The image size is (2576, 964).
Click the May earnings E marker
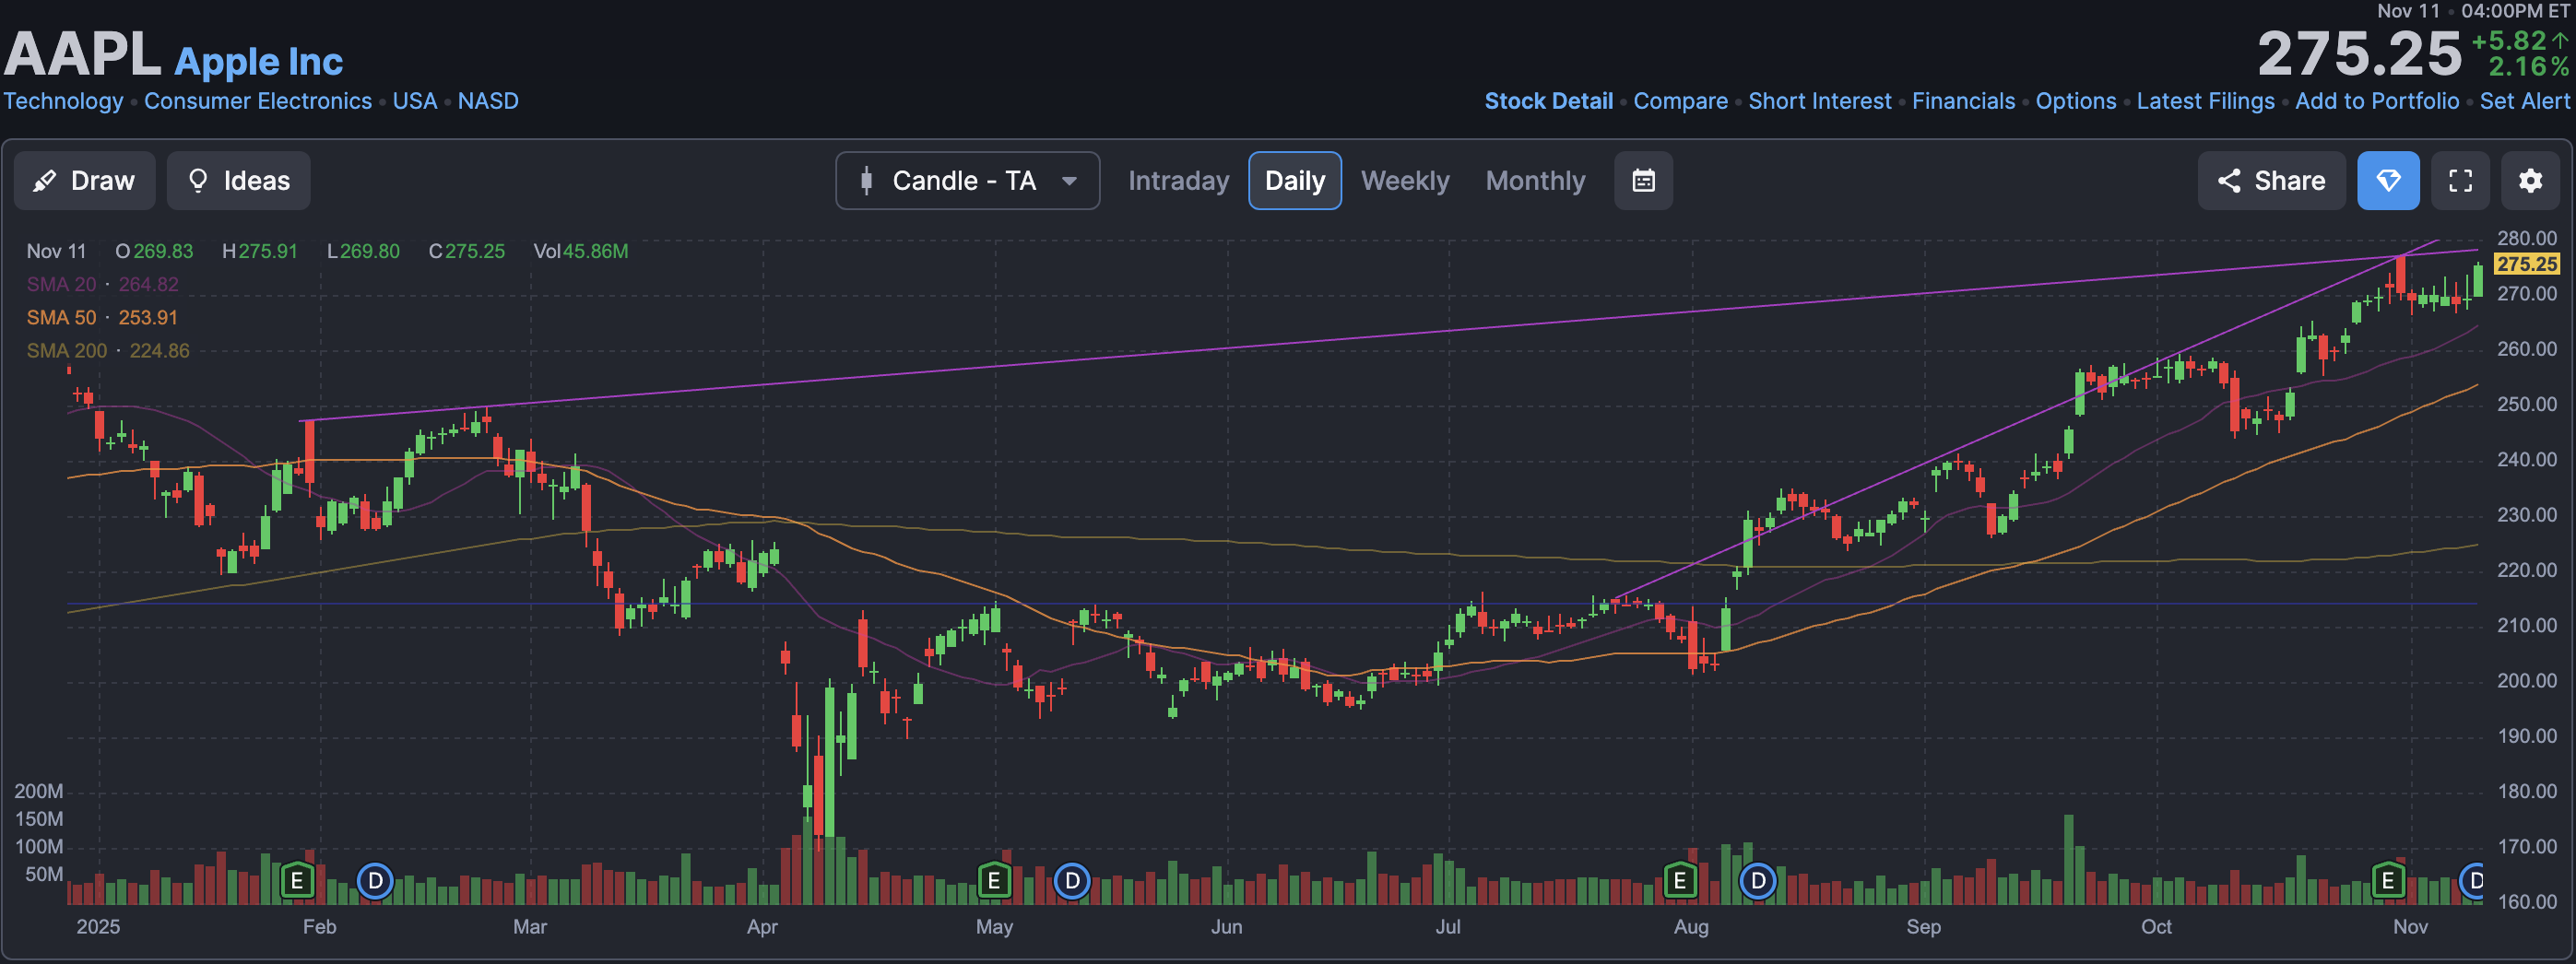(994, 881)
